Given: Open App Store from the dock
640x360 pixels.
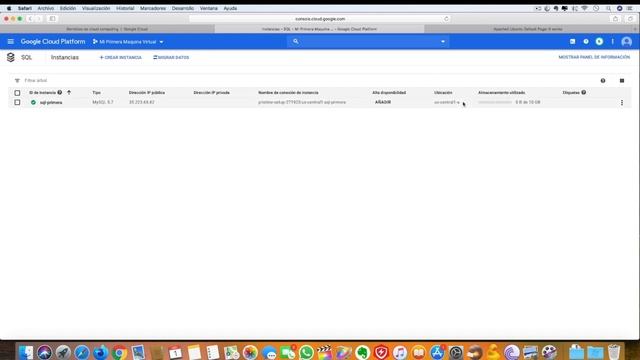Looking at the screenshot, I should [437, 352].
